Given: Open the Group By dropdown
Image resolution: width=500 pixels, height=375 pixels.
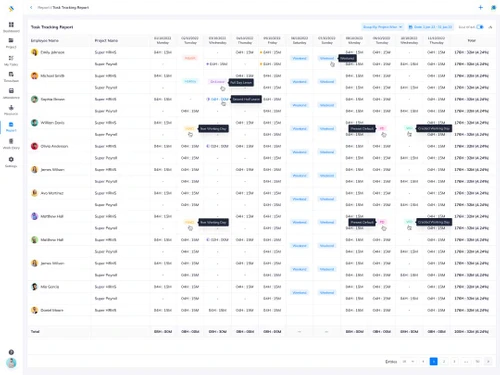Looking at the screenshot, I should click(382, 27).
